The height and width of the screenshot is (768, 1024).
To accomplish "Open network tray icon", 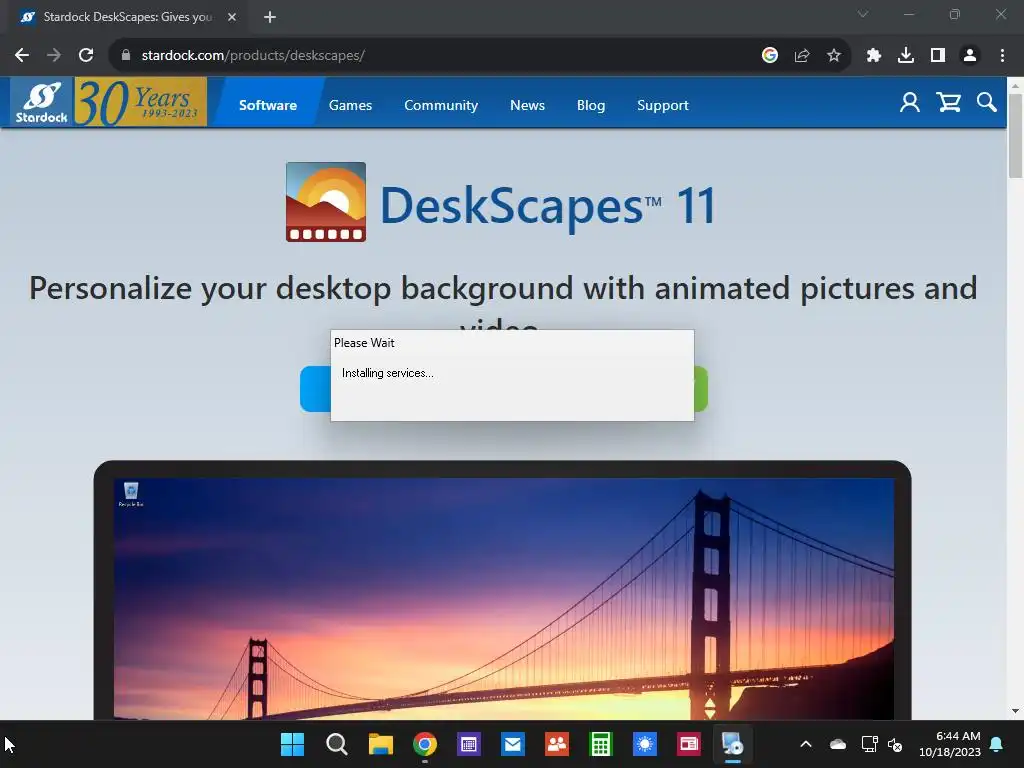I will click(869, 744).
